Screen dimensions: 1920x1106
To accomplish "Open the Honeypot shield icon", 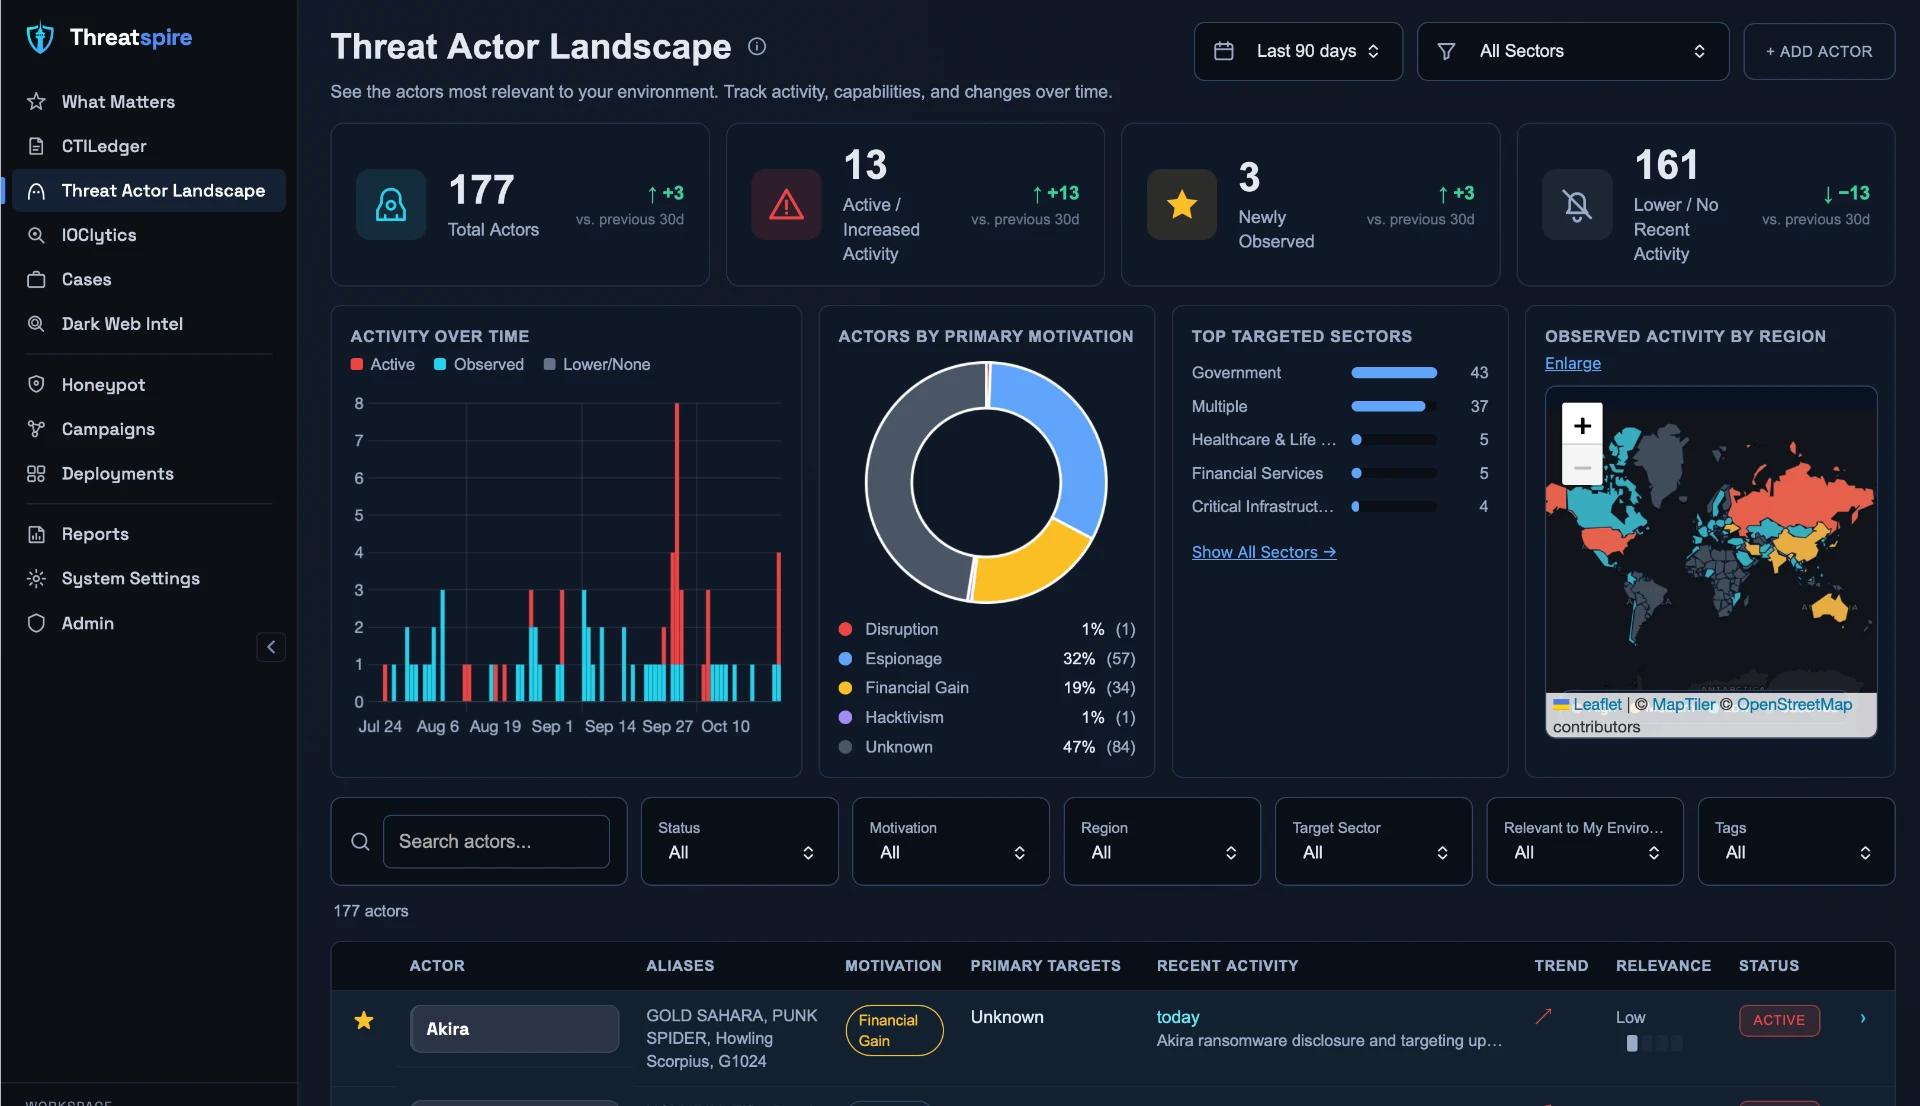I will point(36,385).
